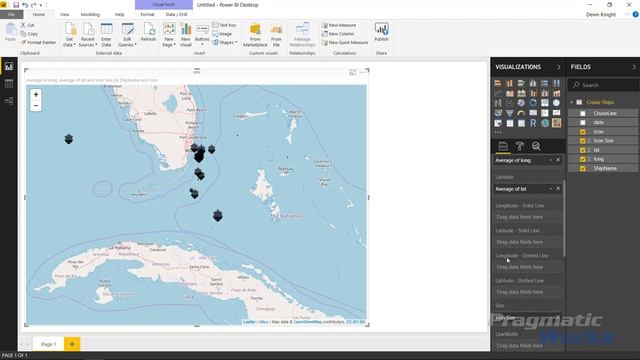
Task: Click New Quick Measure
Action: coord(345,42)
